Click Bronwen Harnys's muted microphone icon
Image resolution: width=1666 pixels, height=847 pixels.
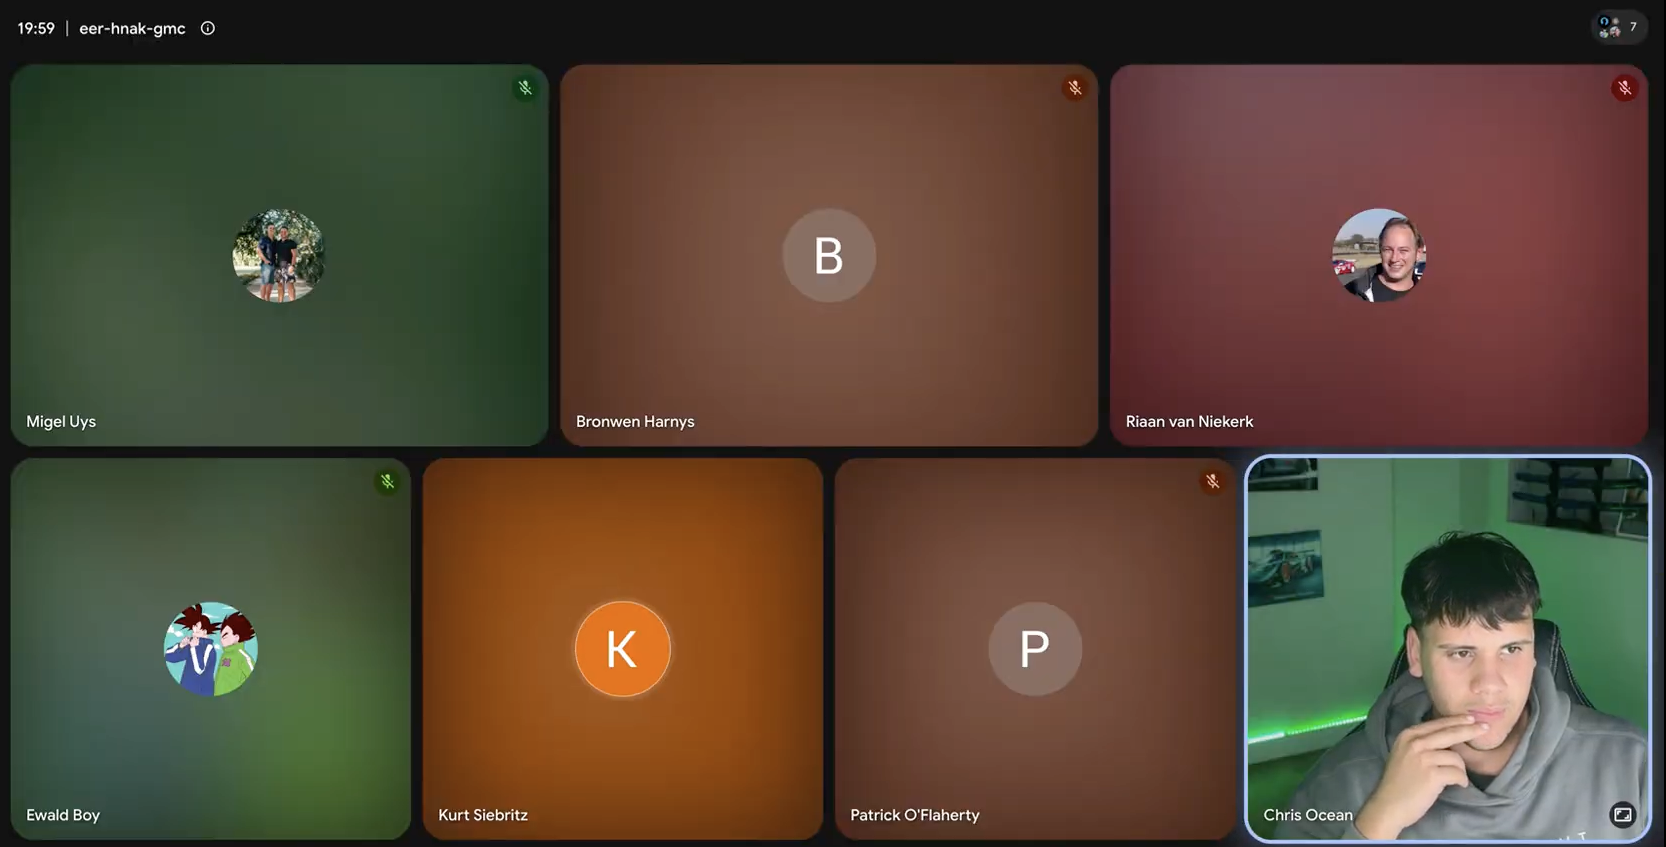coord(1075,88)
